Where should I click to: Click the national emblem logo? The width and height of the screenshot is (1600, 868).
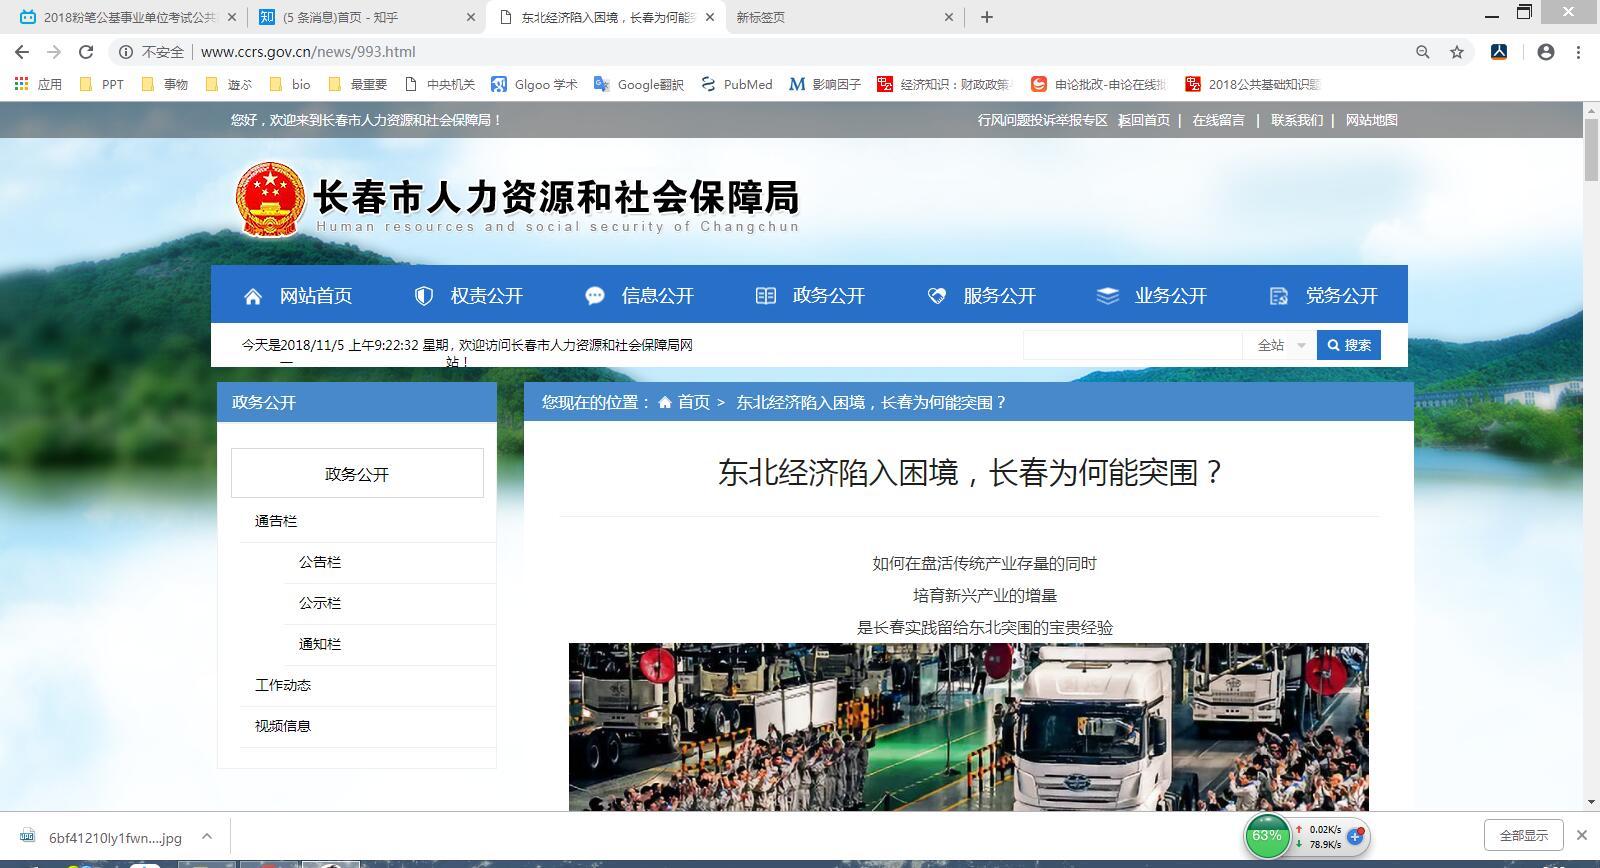tap(269, 199)
